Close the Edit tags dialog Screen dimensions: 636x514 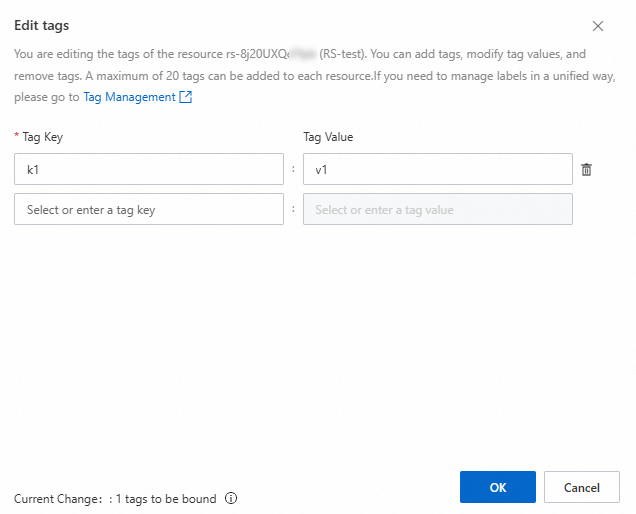tap(598, 26)
